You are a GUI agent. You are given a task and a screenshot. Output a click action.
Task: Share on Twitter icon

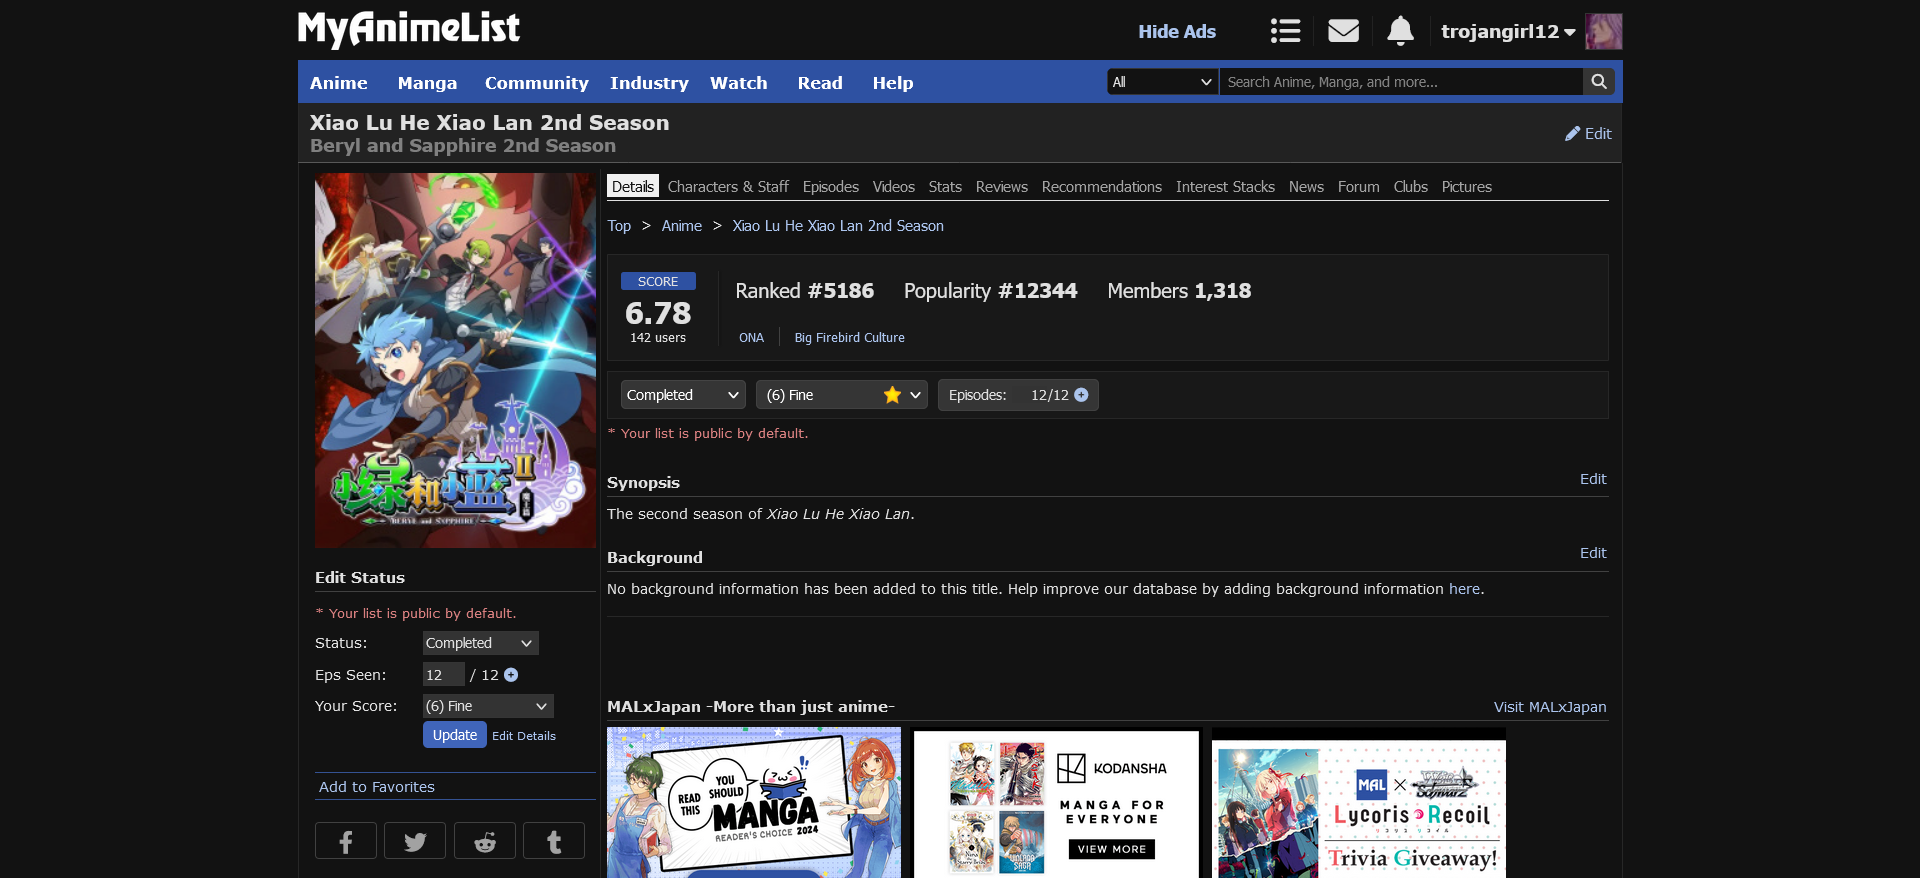tap(415, 841)
